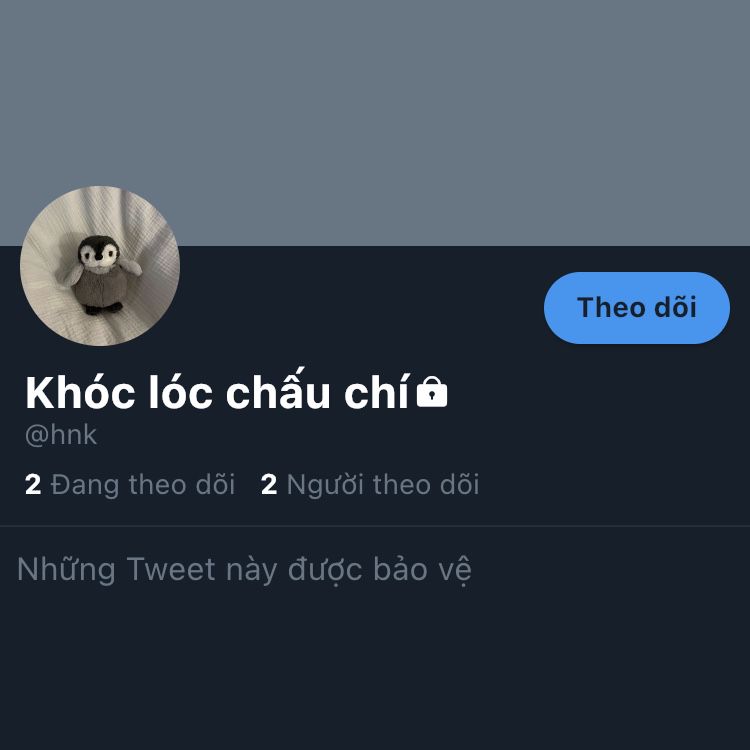Screen dimensions: 750x750
Task: Click the word Tweet in protected notice
Action: pyautogui.click(x=171, y=569)
